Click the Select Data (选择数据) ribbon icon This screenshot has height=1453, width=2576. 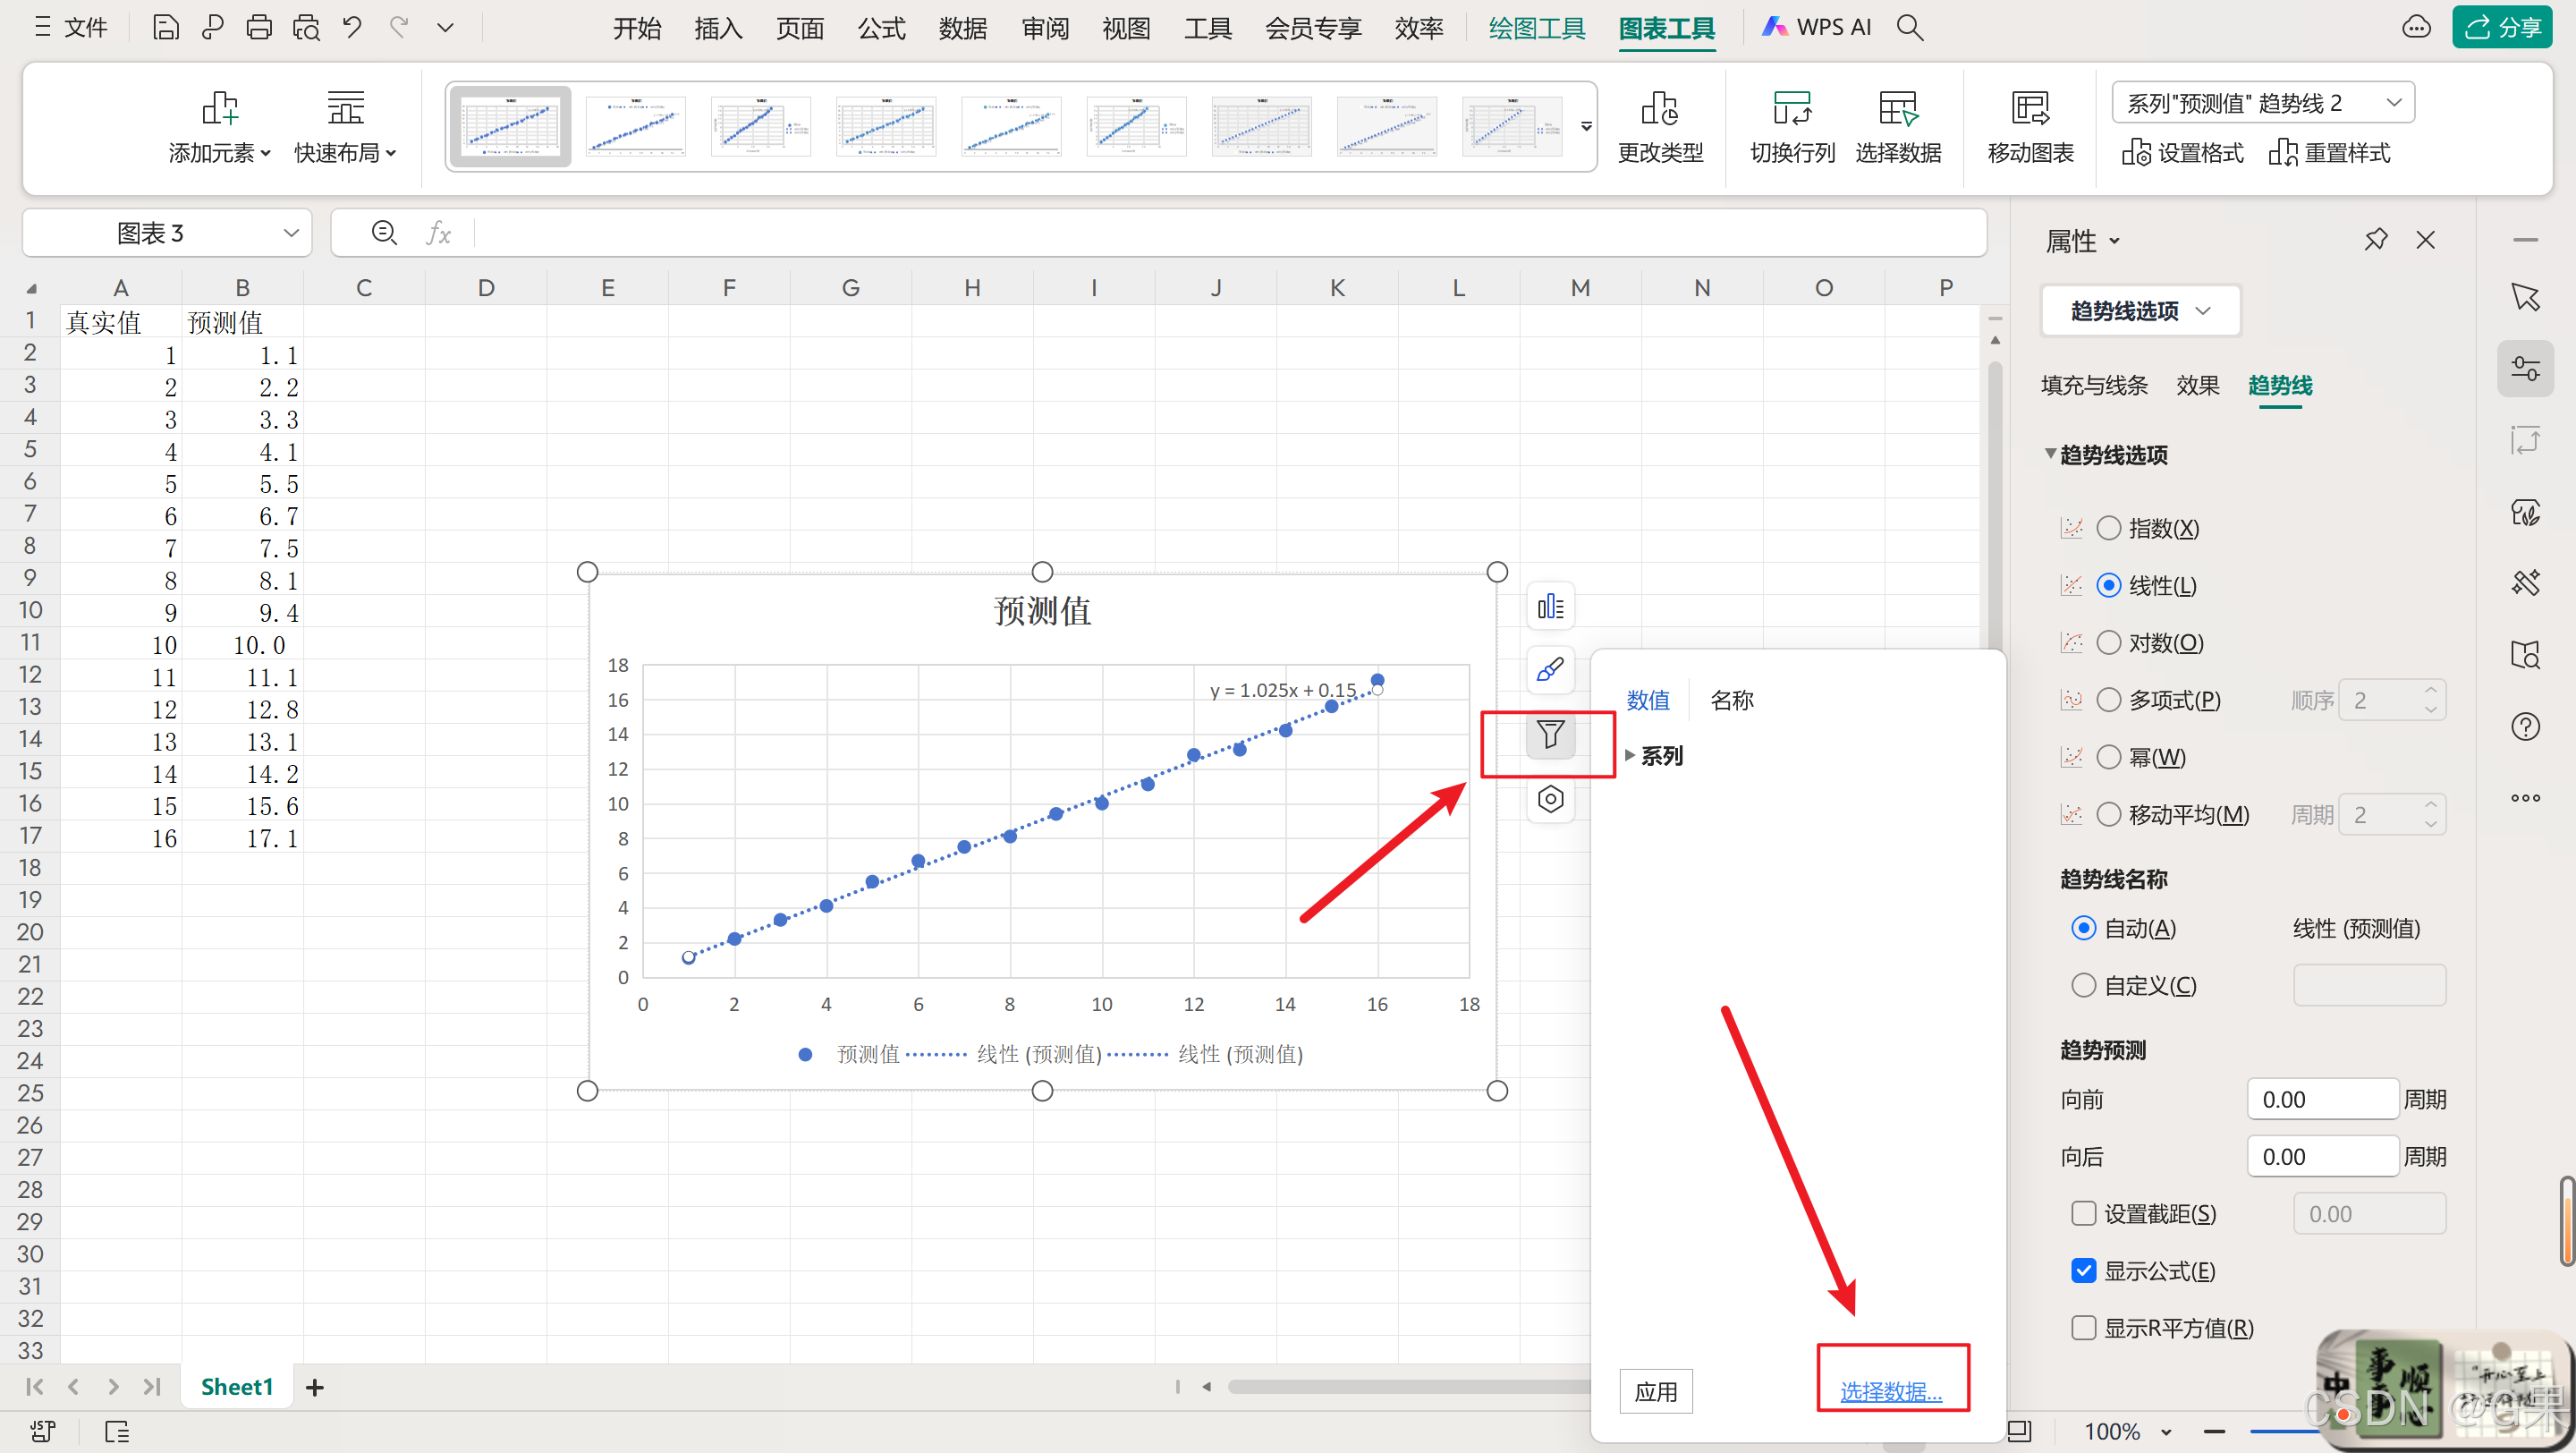[1898, 108]
